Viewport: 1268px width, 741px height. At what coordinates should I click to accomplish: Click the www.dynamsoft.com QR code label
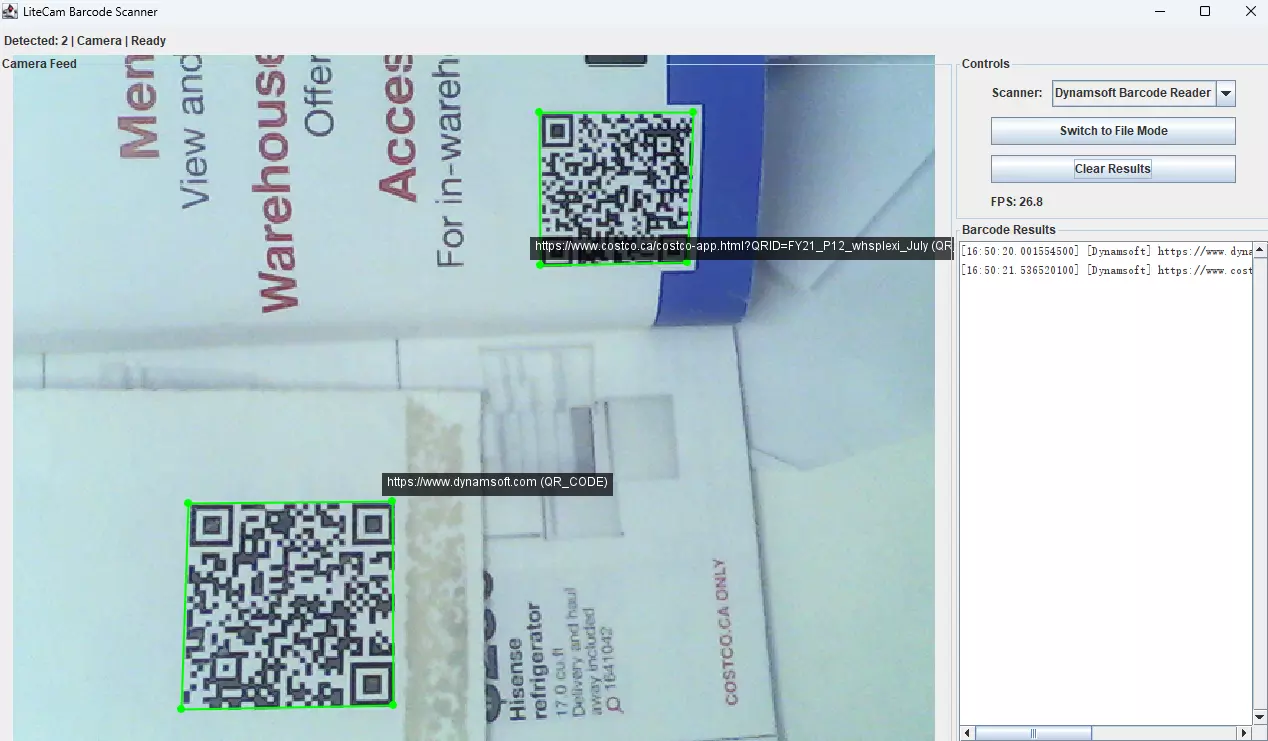(497, 482)
